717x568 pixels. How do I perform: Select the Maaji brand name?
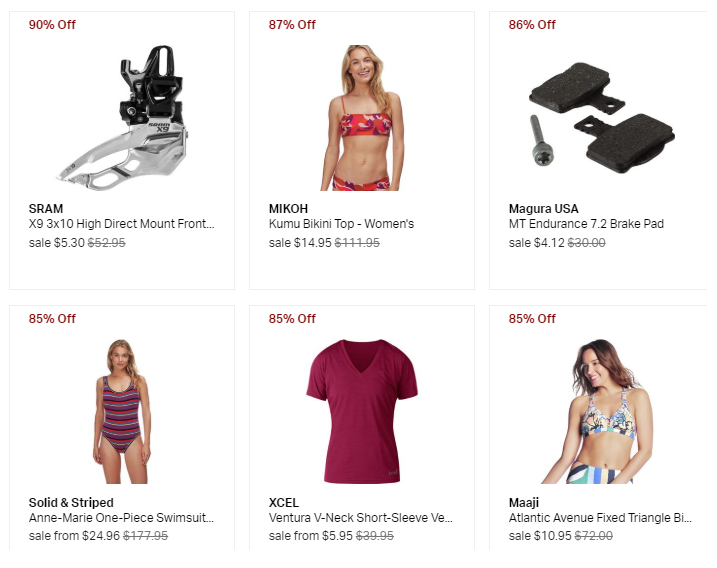tap(524, 503)
